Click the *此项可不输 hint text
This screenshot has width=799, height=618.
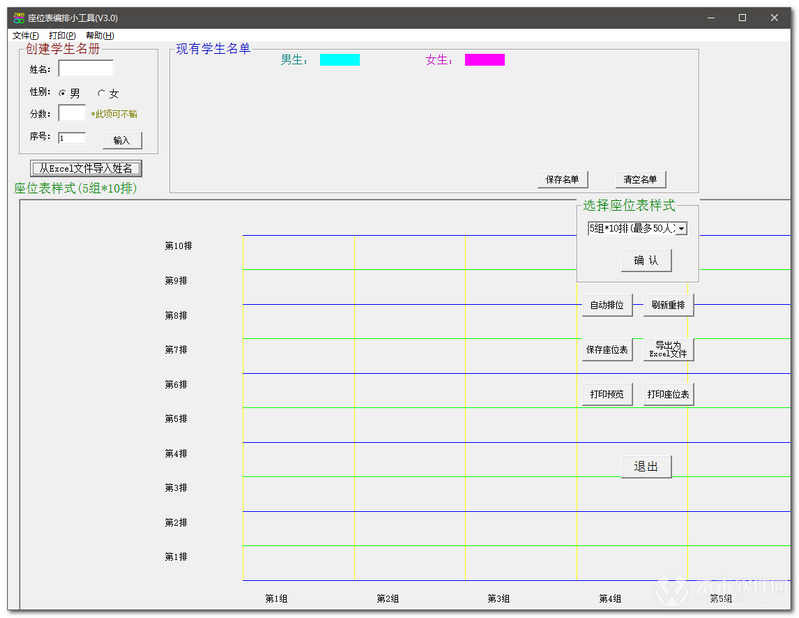(114, 114)
